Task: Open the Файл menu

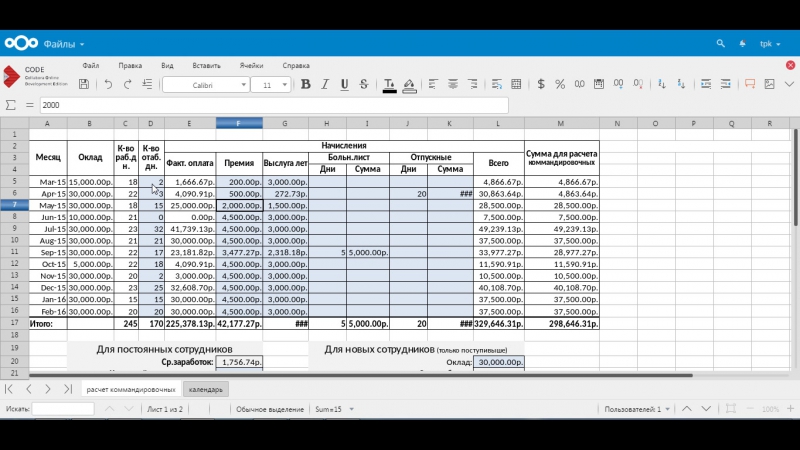Action: pos(91,66)
